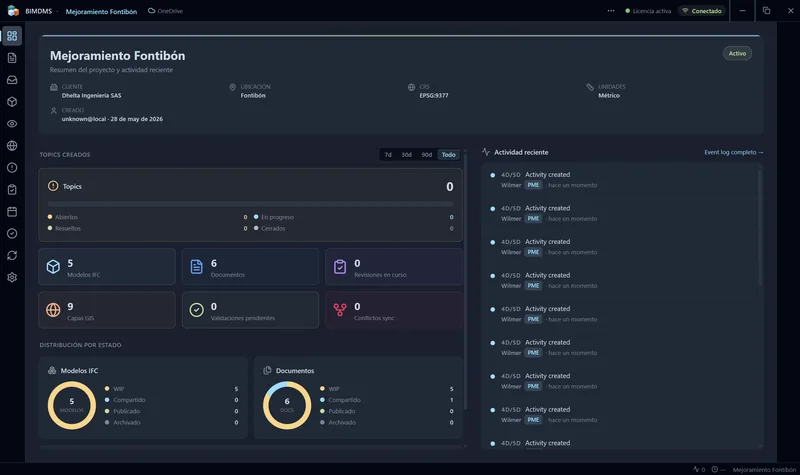Click the Resueltos topics legend row

click(x=147, y=229)
